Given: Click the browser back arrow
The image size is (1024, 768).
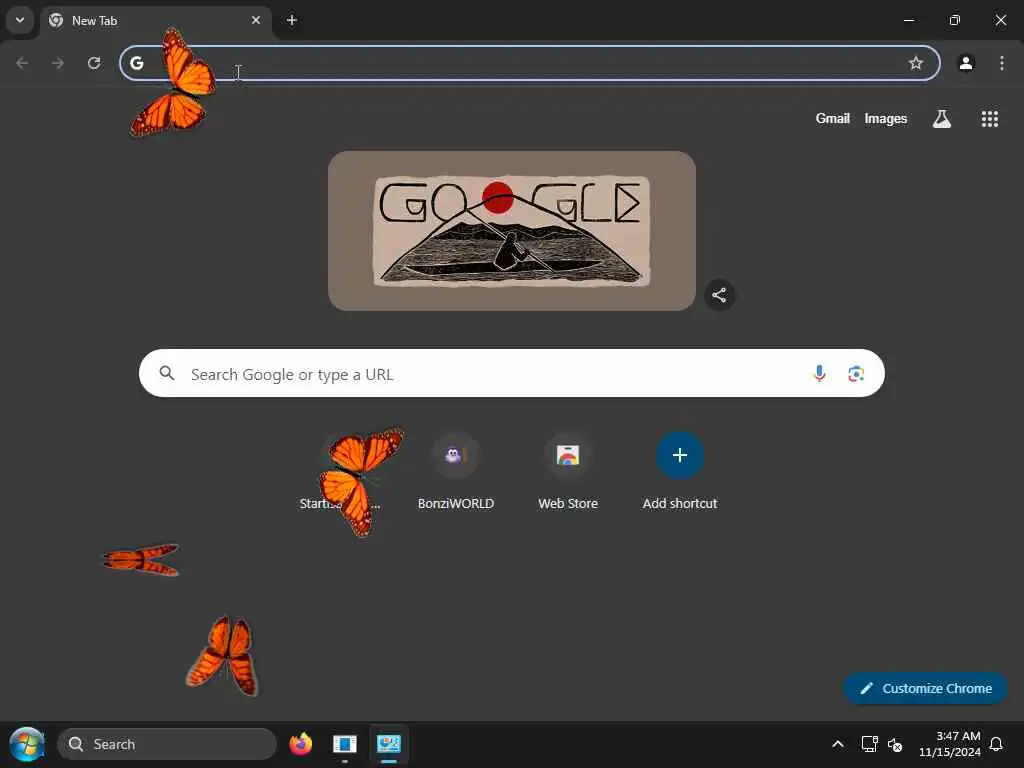Looking at the screenshot, I should tap(22, 63).
